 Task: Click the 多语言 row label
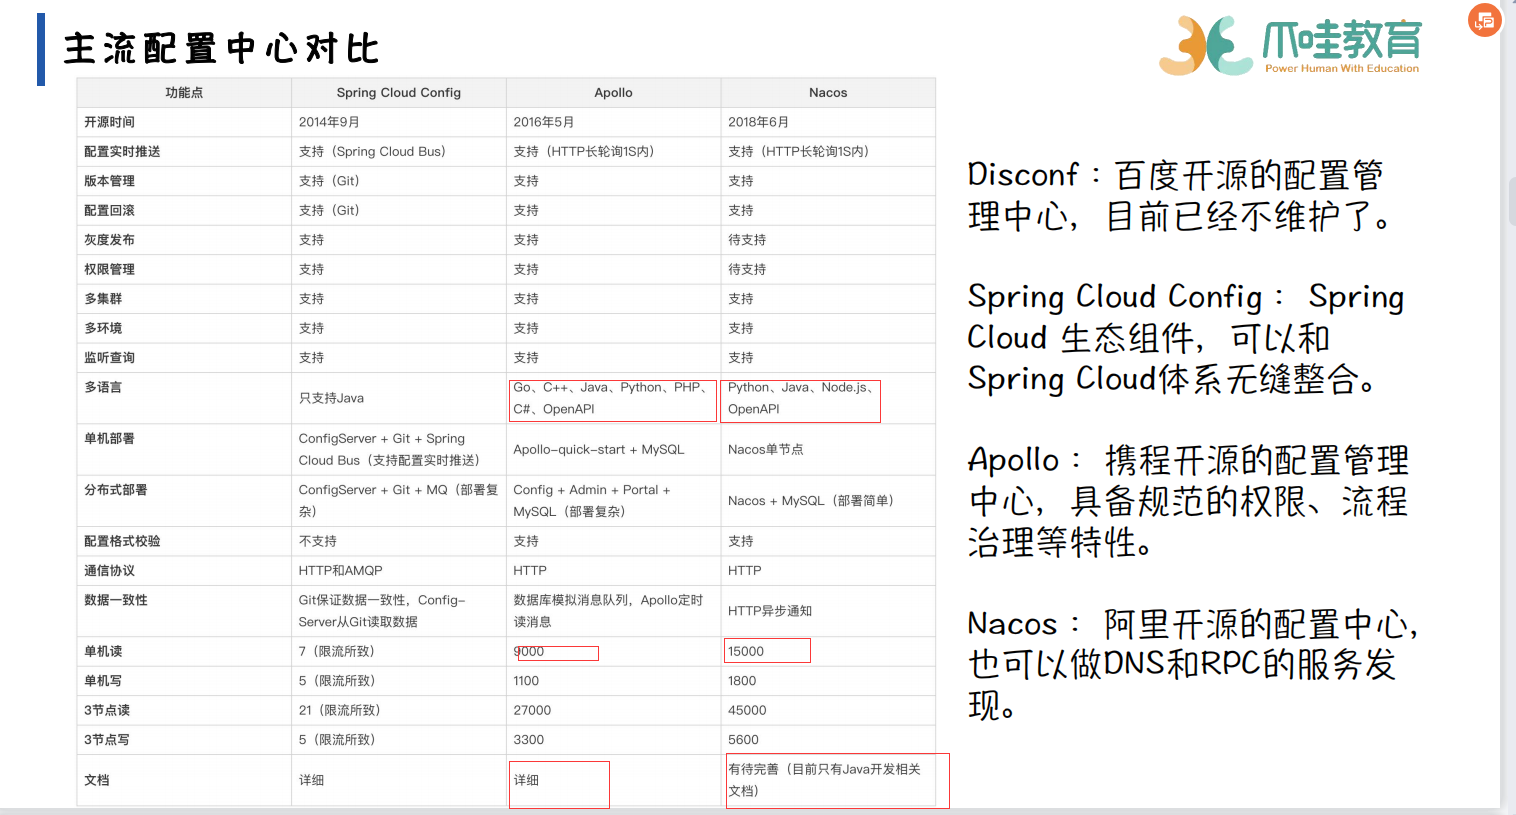click(x=103, y=387)
